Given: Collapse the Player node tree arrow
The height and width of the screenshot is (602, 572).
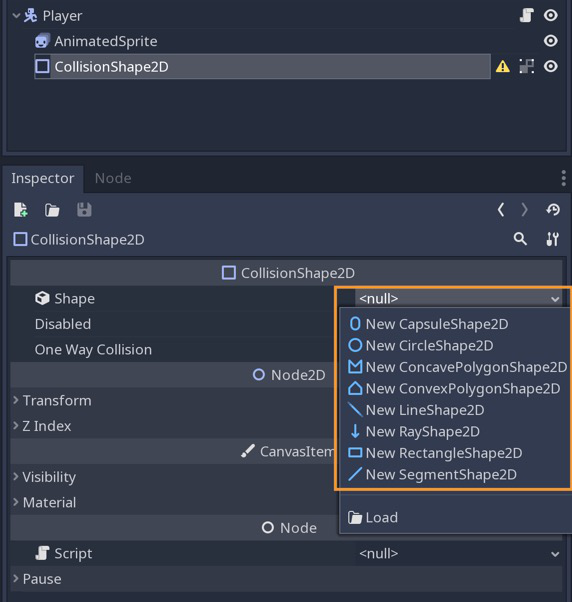Looking at the screenshot, I should (x=16, y=16).
